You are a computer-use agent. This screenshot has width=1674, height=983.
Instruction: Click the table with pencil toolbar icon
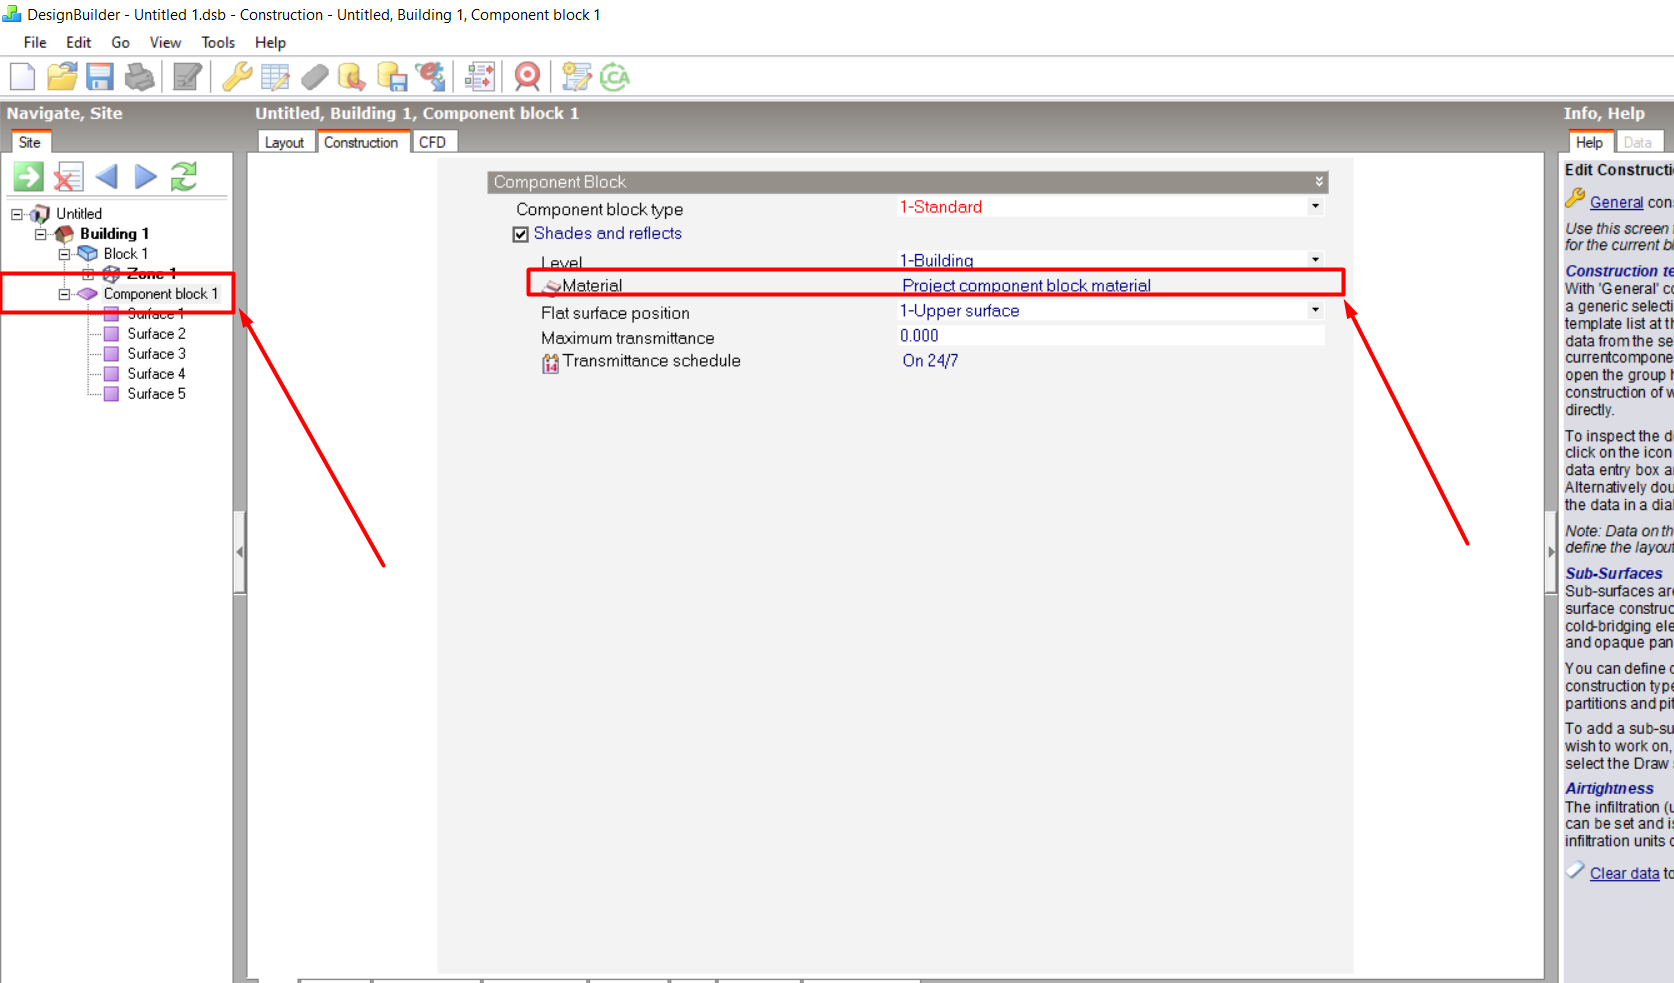tap(275, 77)
